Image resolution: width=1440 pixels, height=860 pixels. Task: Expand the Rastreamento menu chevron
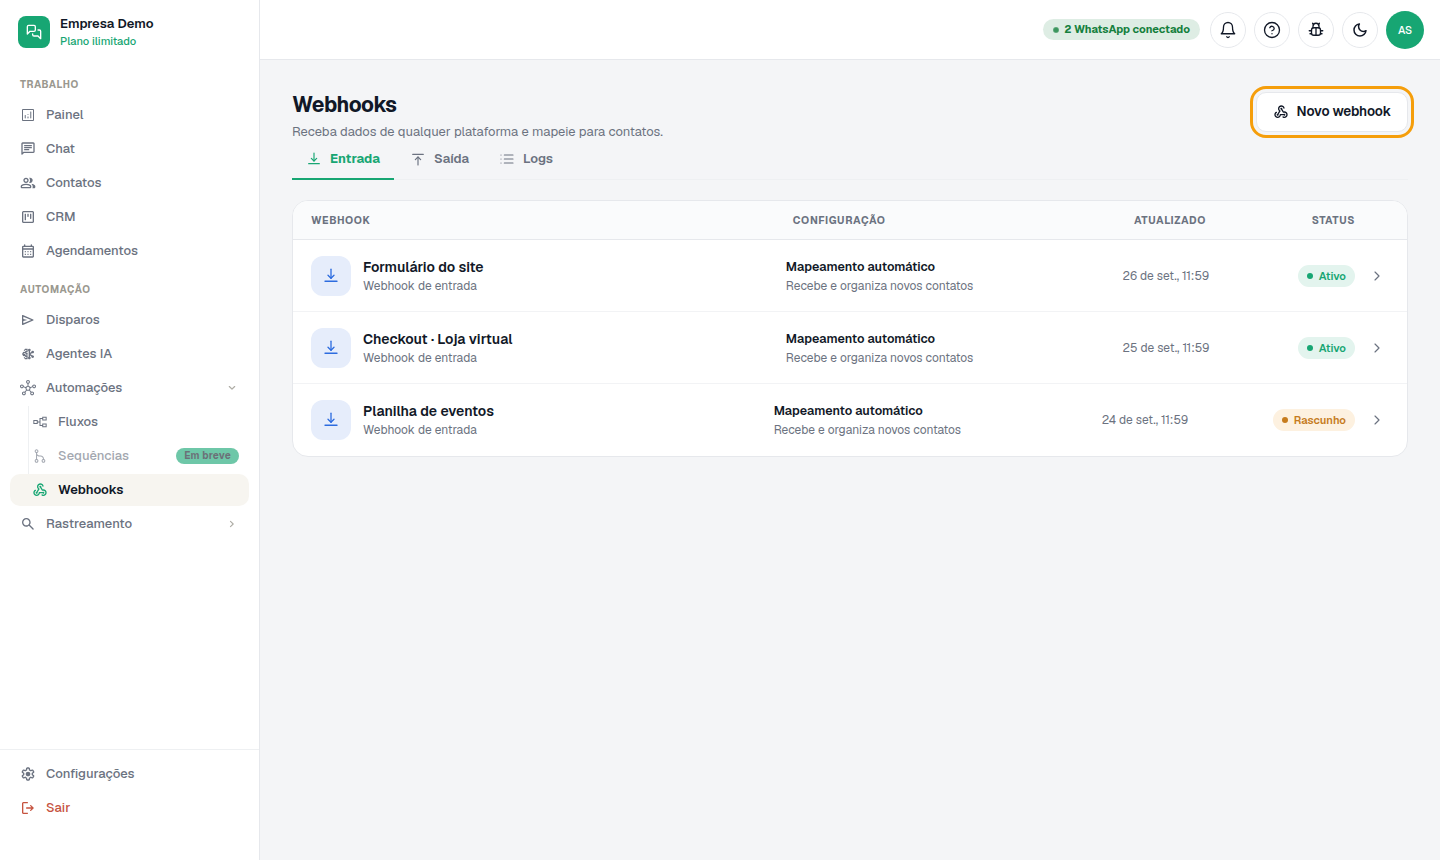(232, 524)
